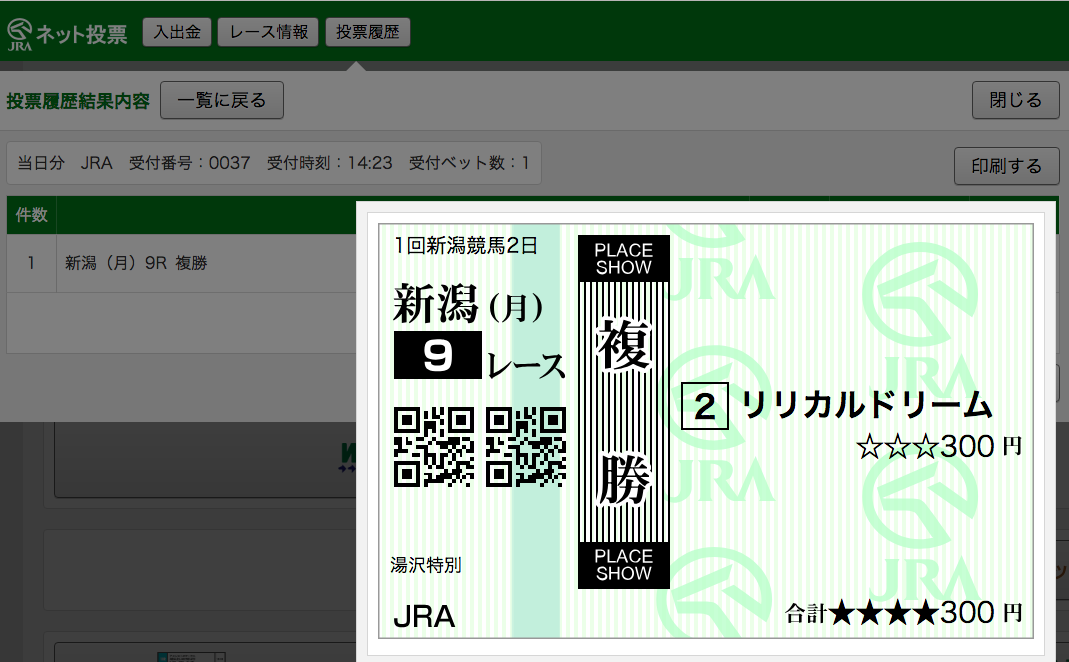Open the 入出金 menu
Viewport: 1069px width, 662px height.
pyautogui.click(x=177, y=32)
